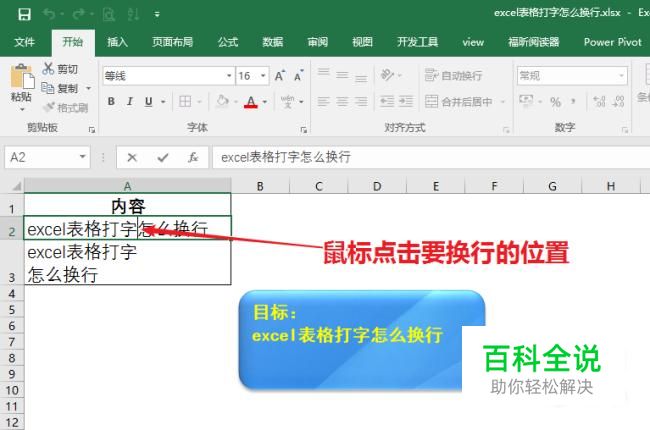The image size is (650, 430).
Task: Click the phonetic guide (wén) icon
Action: click(287, 101)
